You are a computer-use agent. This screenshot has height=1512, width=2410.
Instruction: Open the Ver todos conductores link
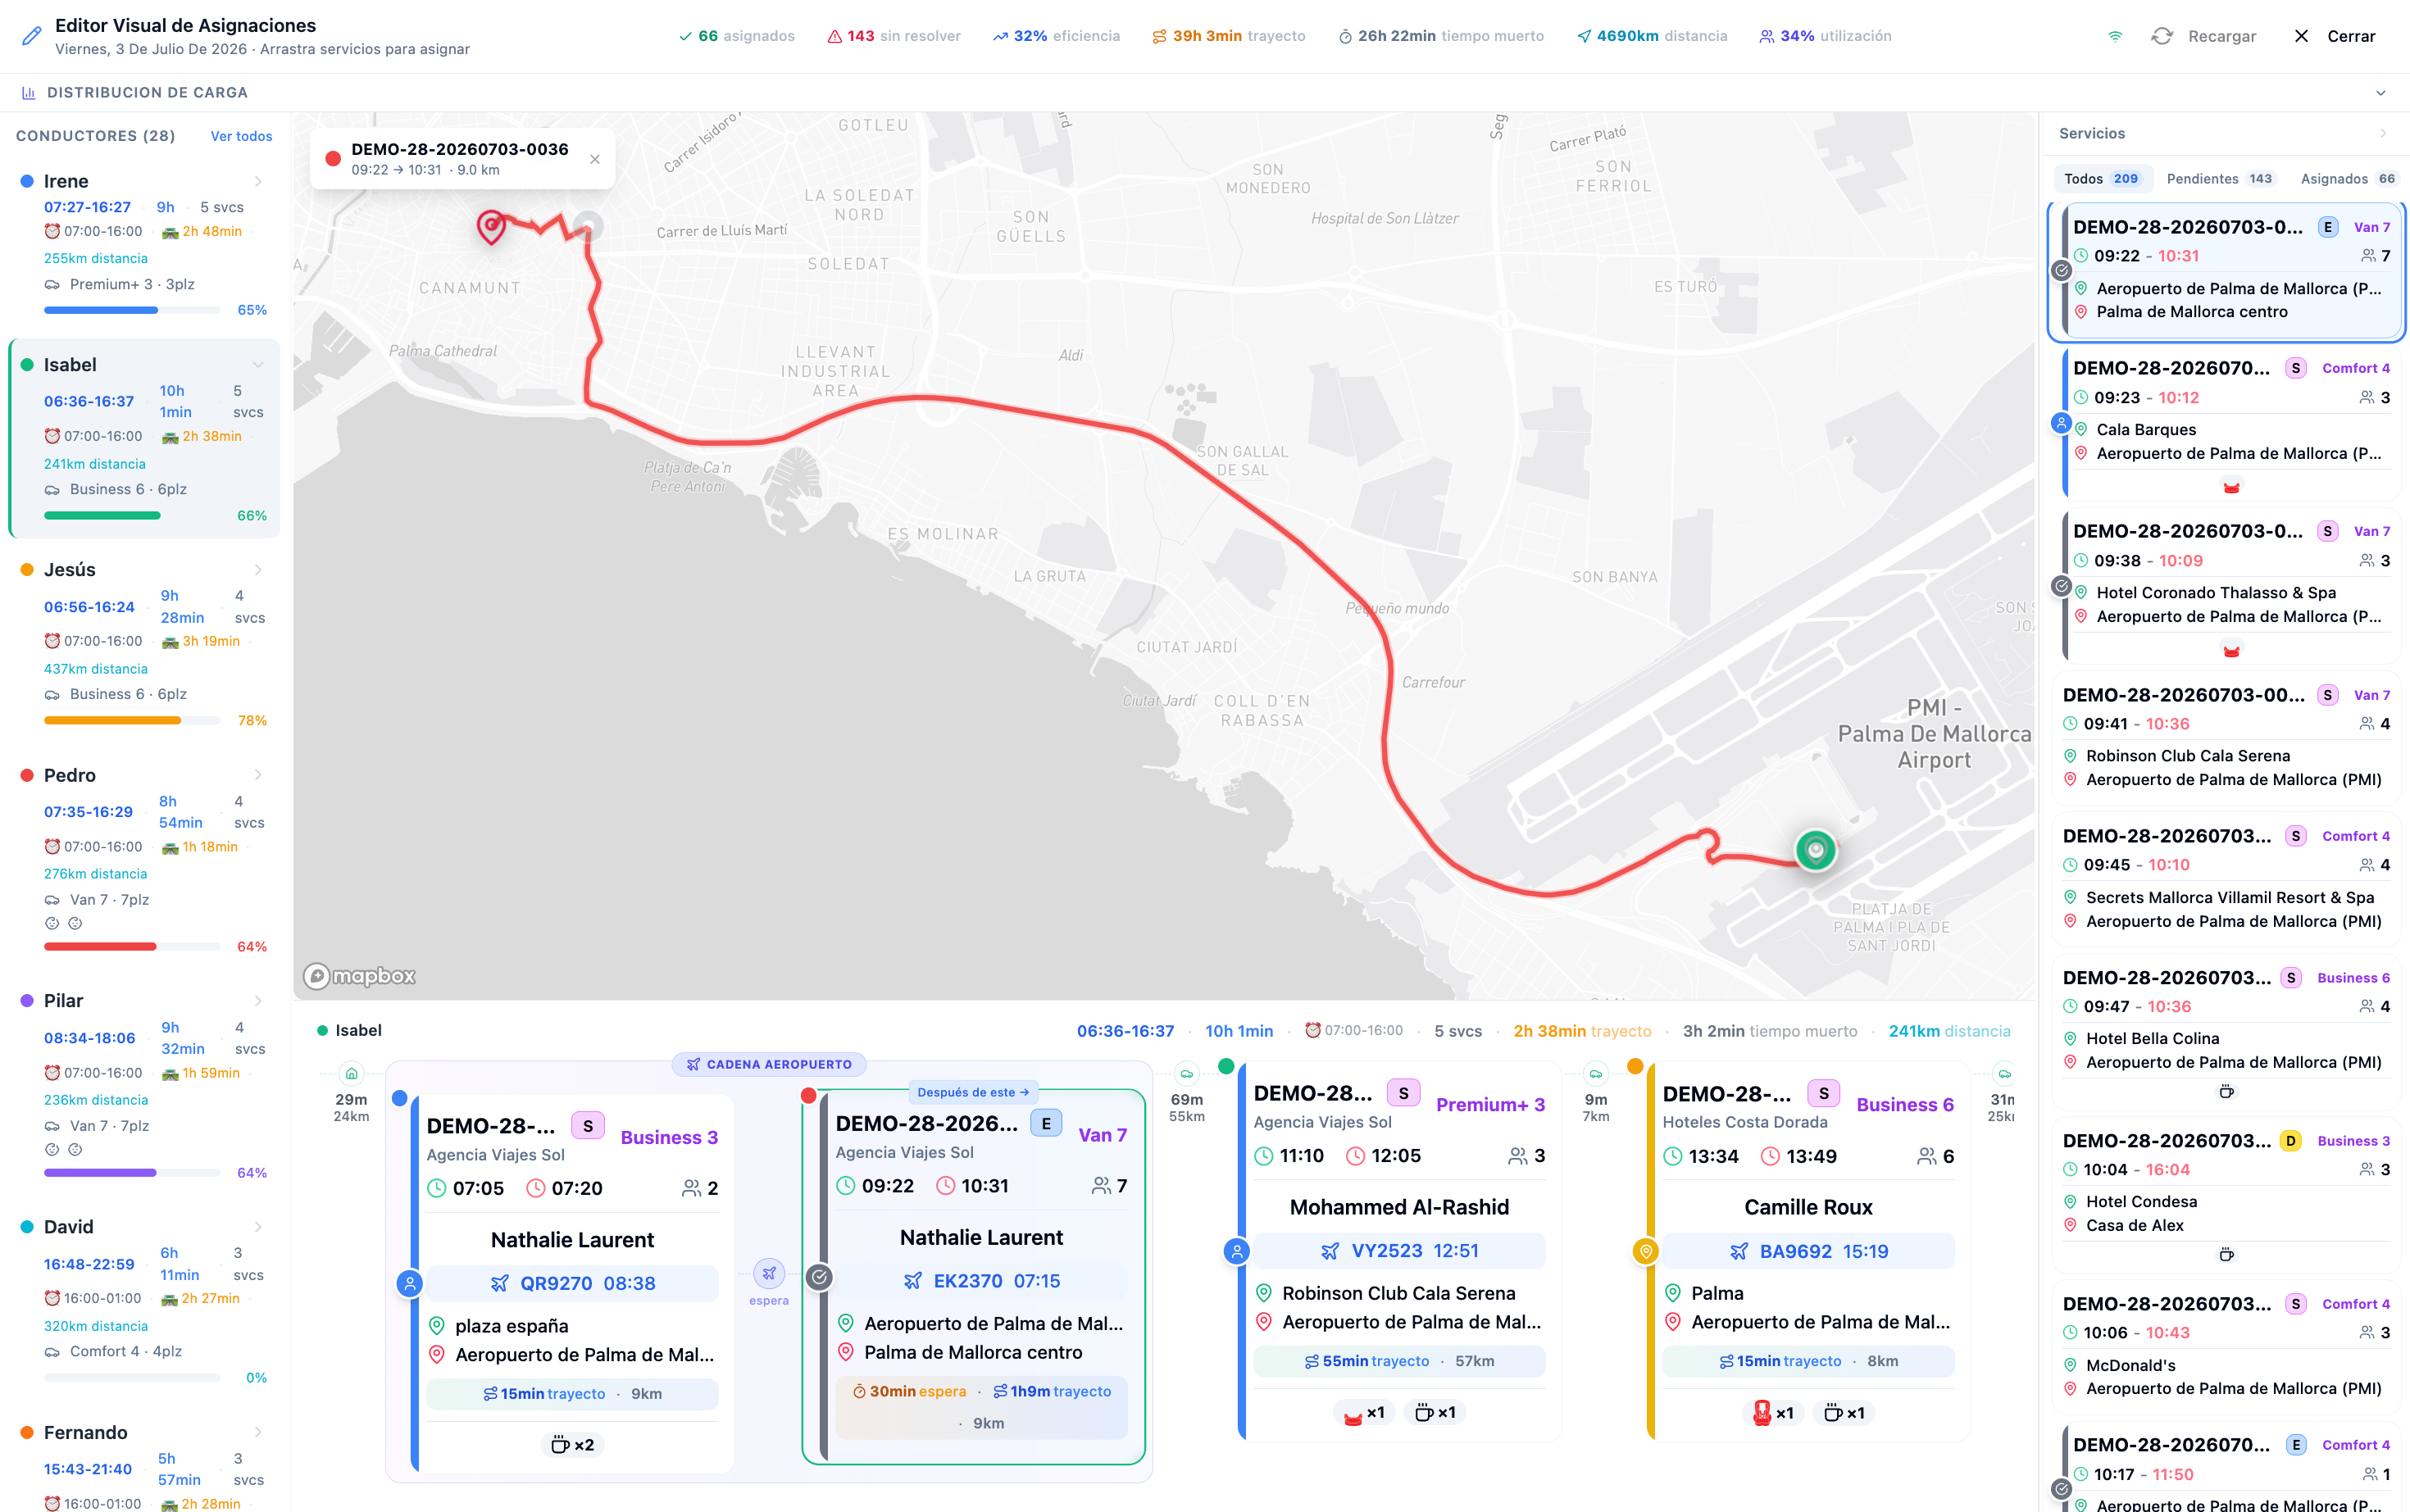(x=241, y=136)
